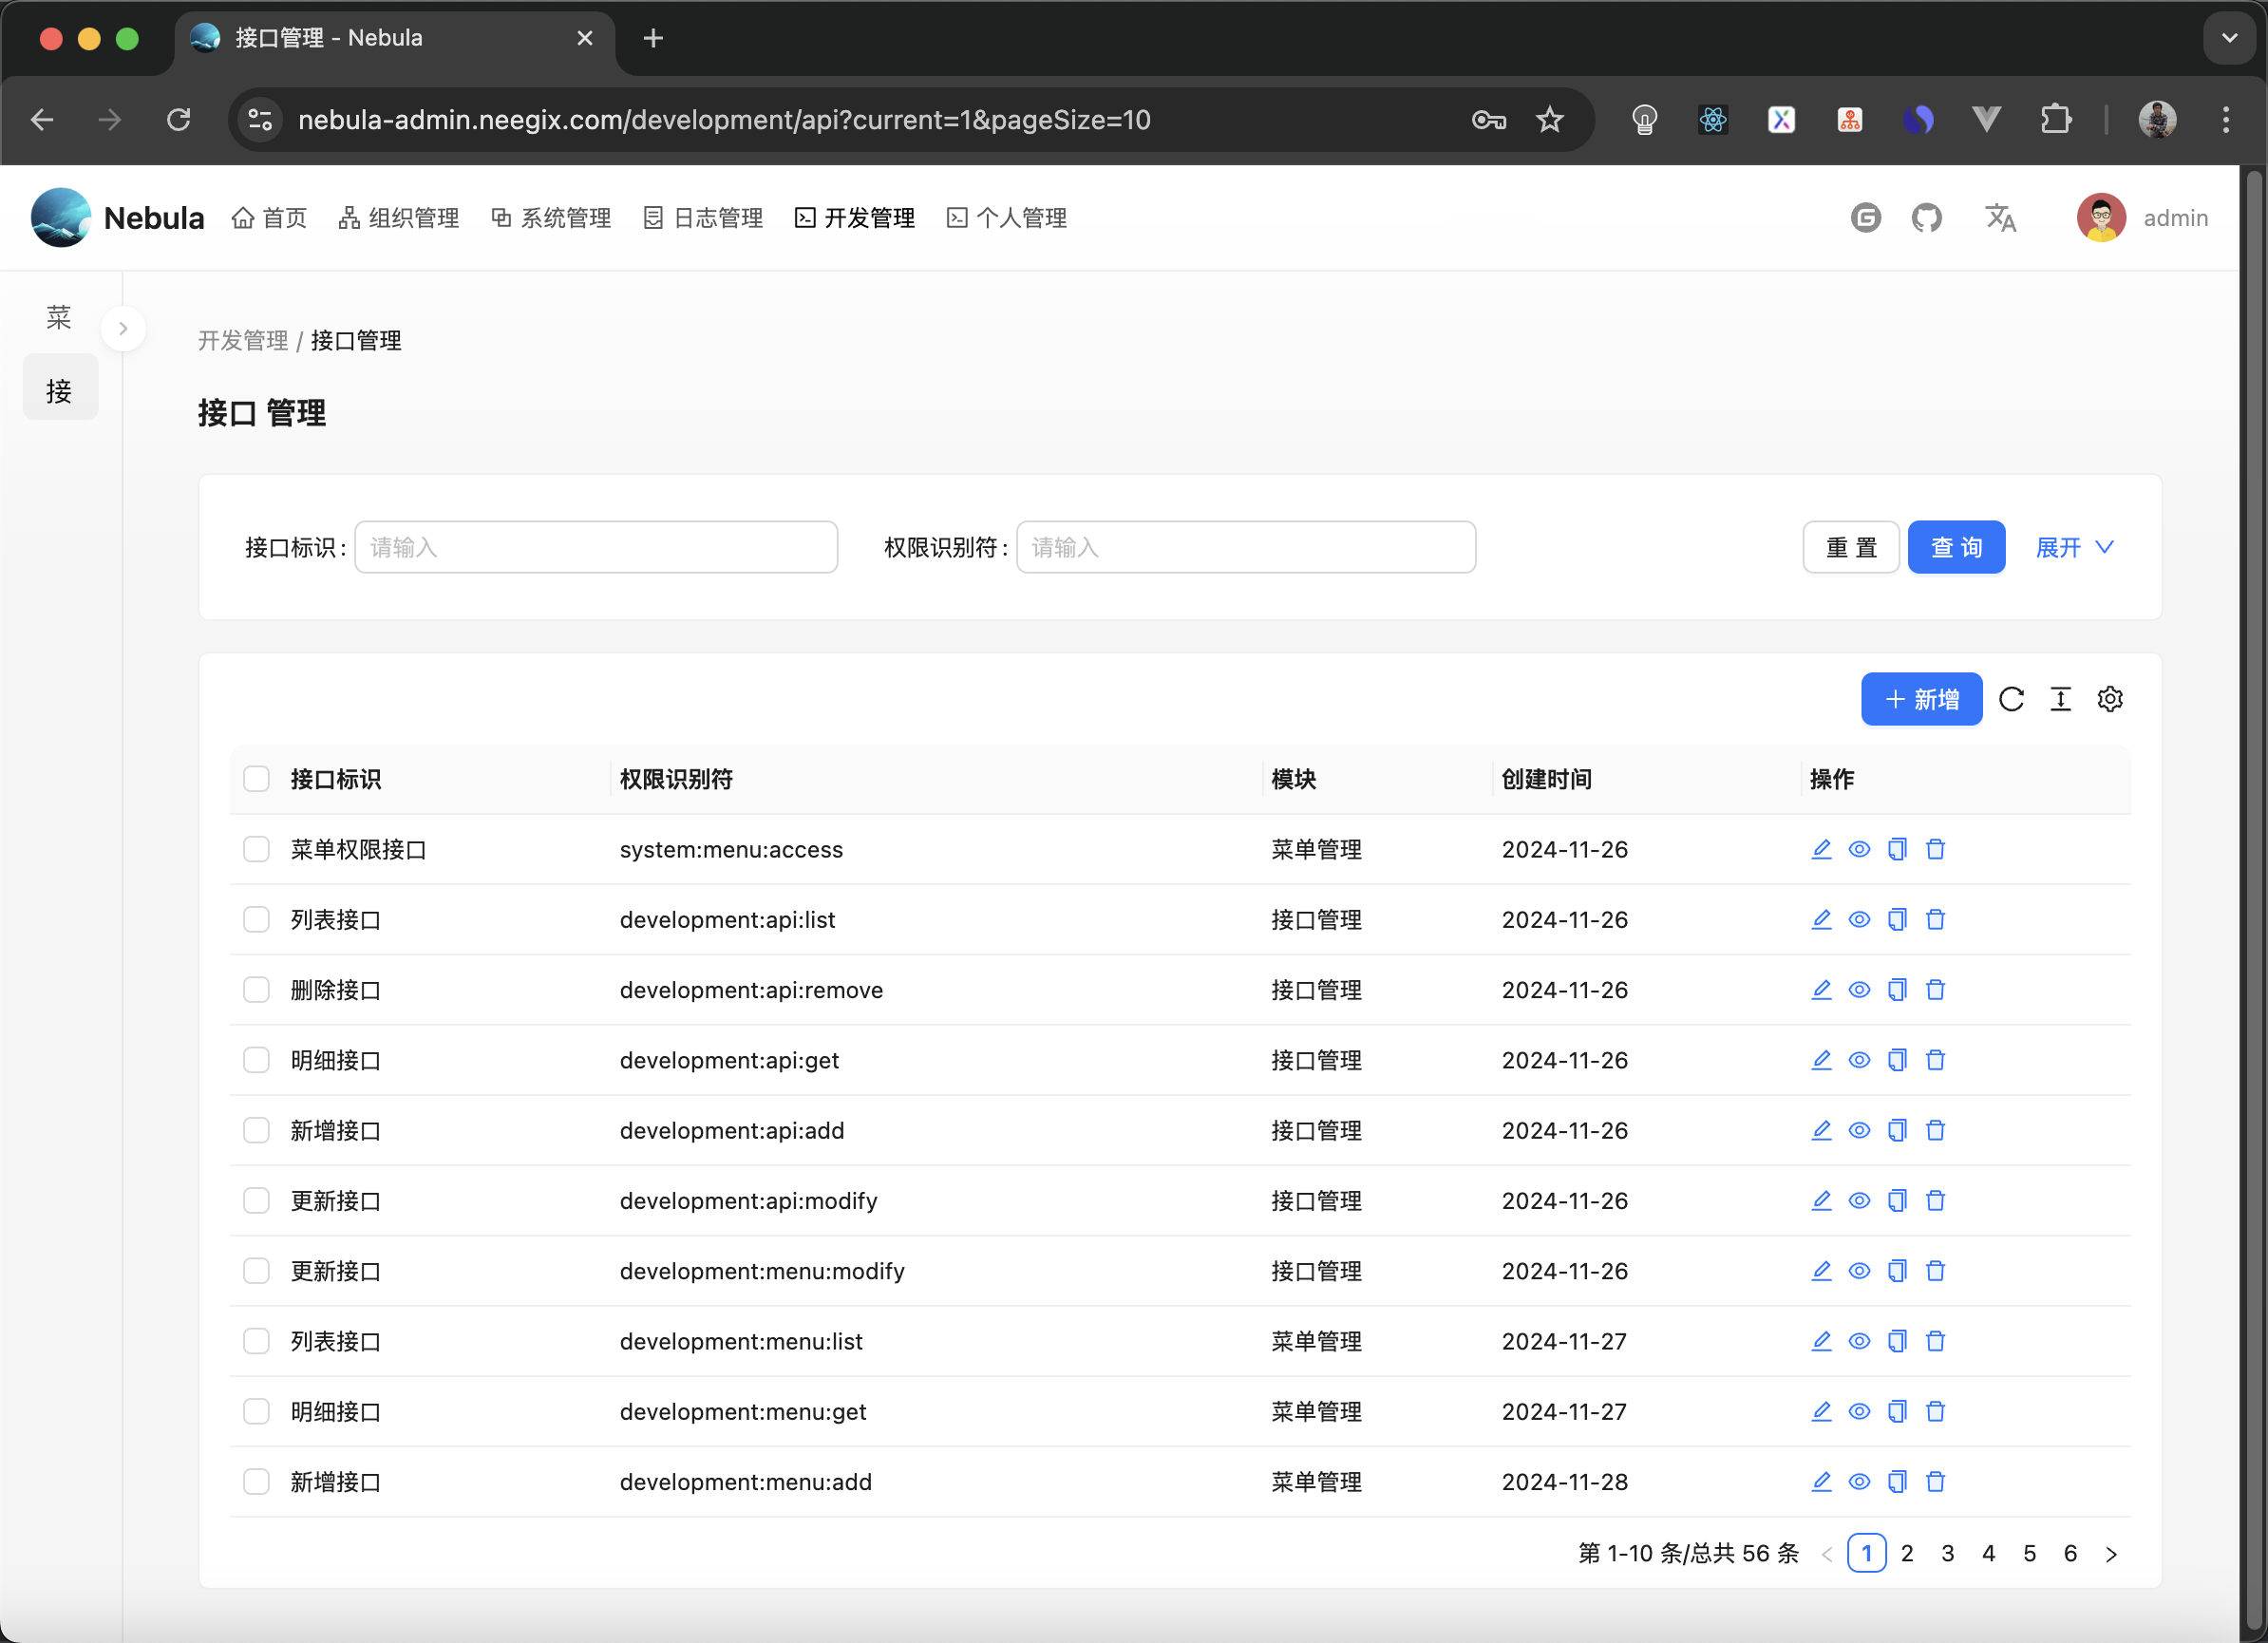Click delete trash icon for development:api:get row
This screenshot has width=2268, height=1643.
pos(1935,1060)
